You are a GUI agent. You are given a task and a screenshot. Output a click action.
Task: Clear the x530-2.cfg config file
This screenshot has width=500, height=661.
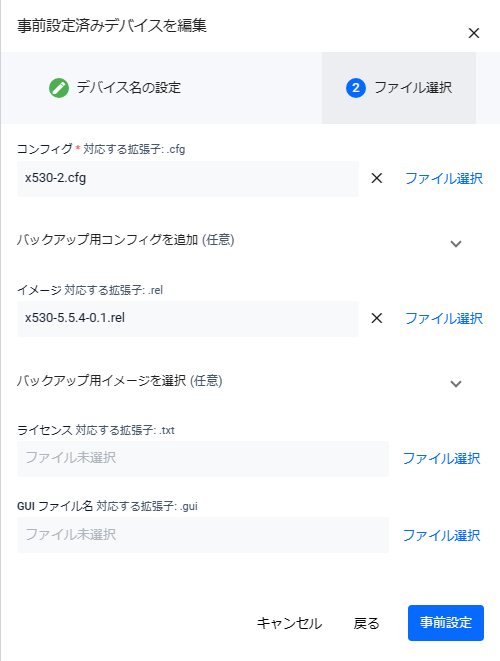coord(376,178)
